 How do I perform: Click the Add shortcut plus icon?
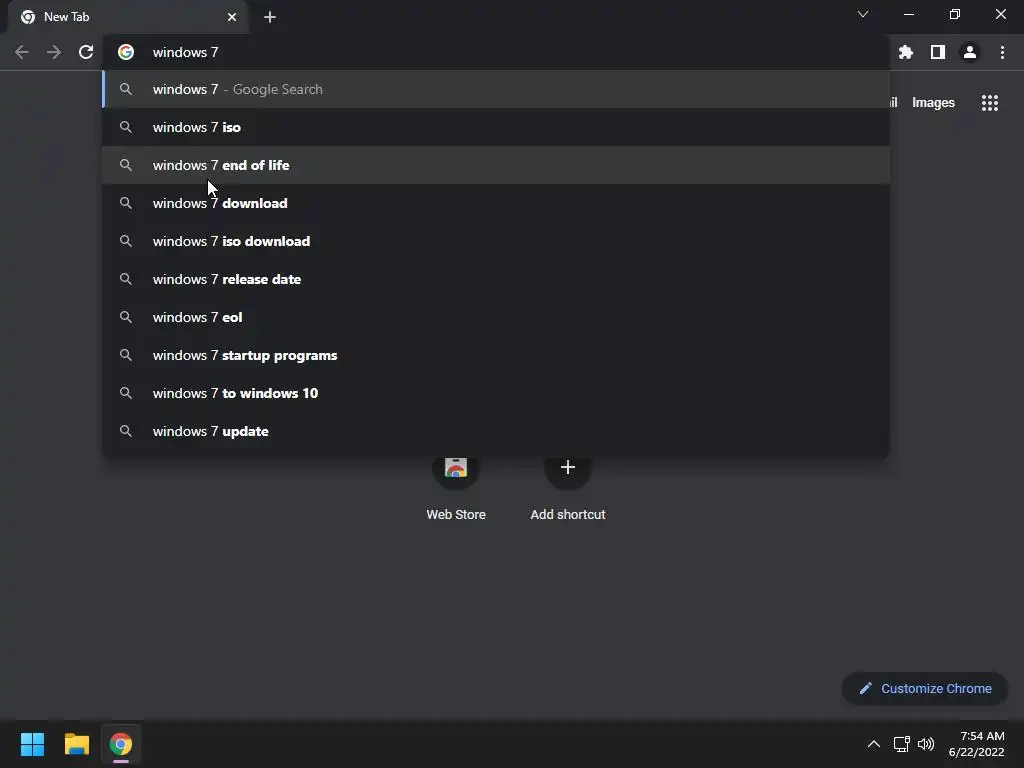[x=567, y=468]
